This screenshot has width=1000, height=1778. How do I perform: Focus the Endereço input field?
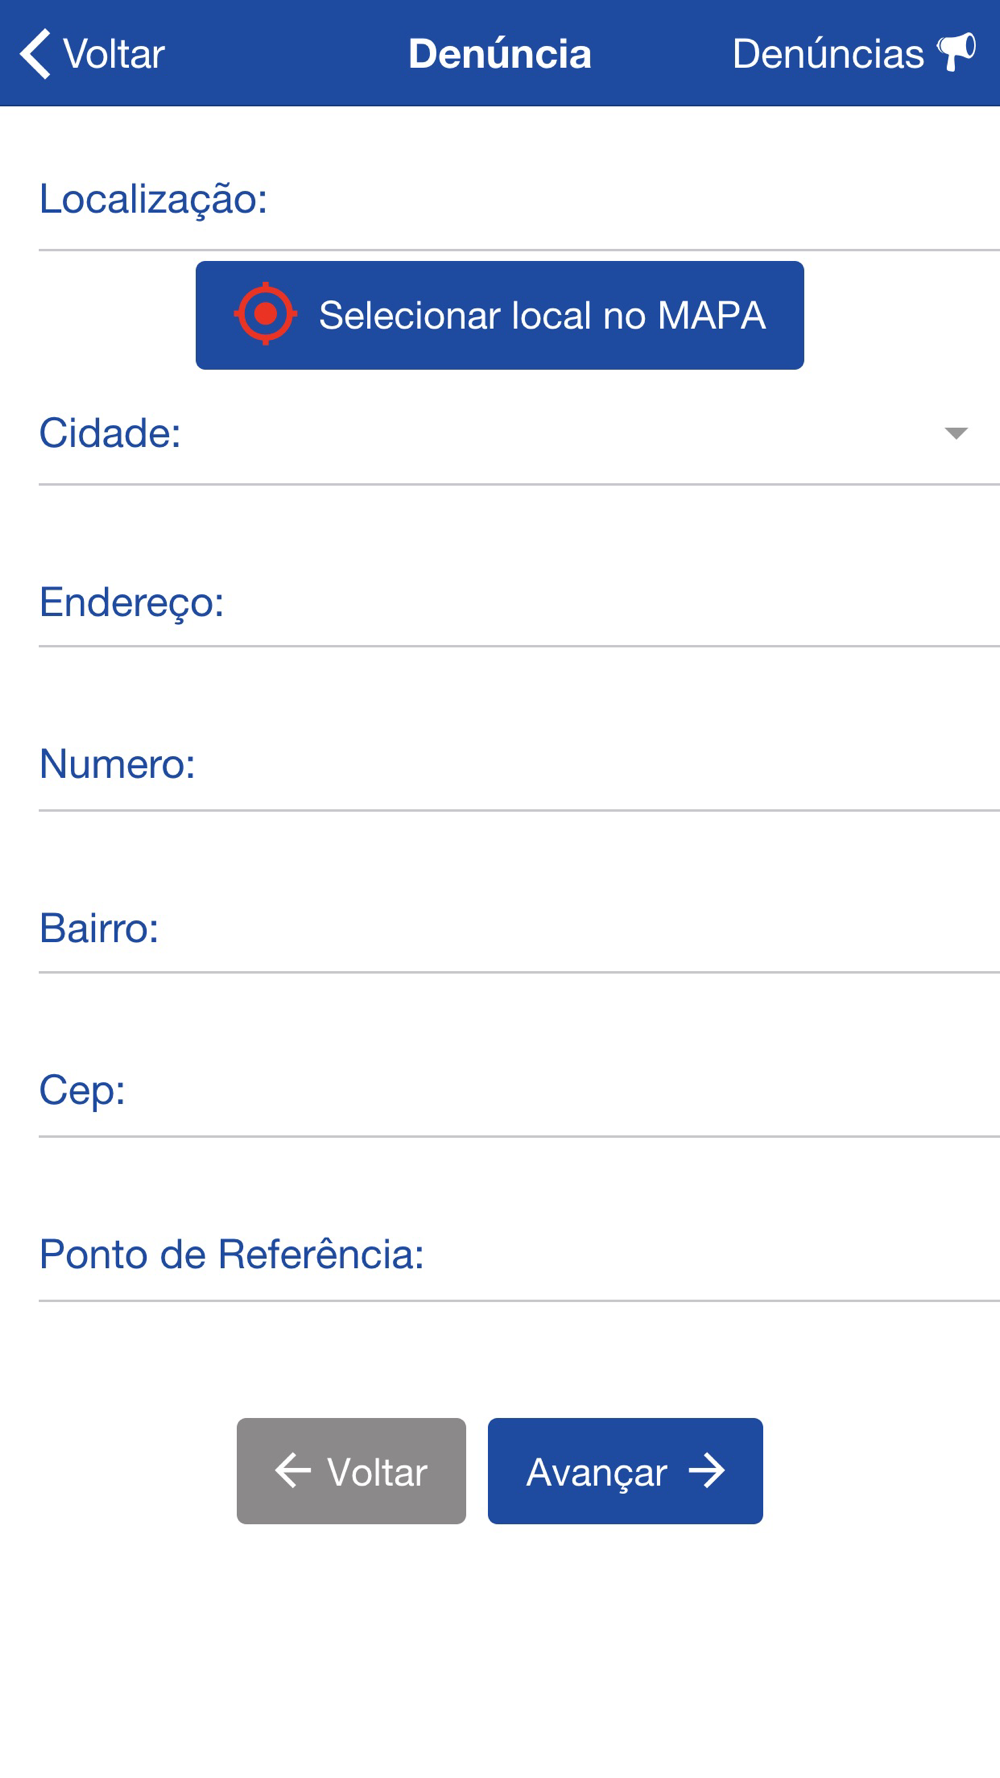519,602
